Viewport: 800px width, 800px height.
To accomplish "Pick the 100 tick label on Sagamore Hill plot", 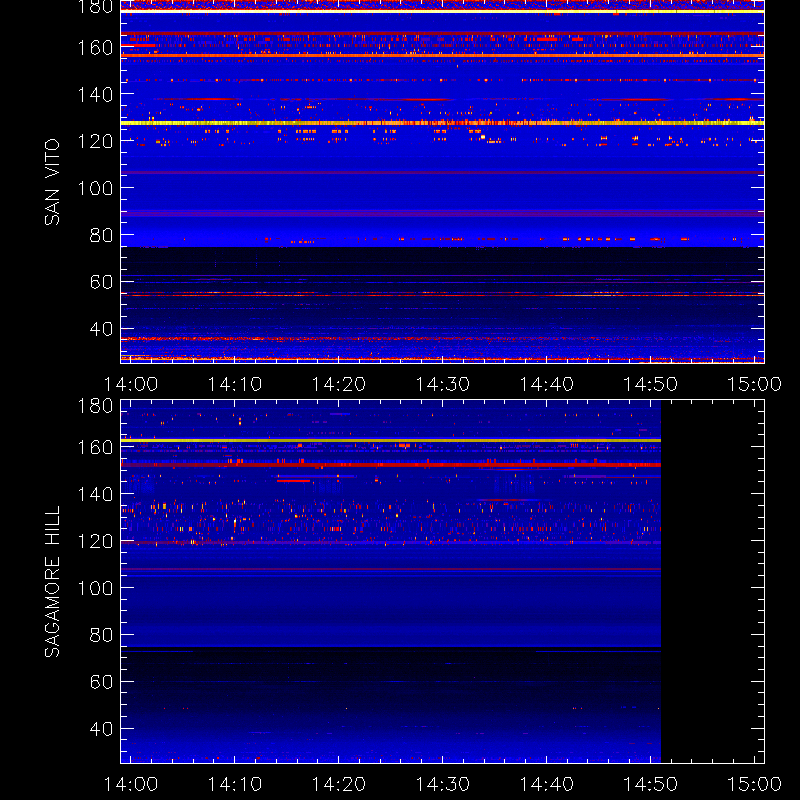I will pos(95,588).
